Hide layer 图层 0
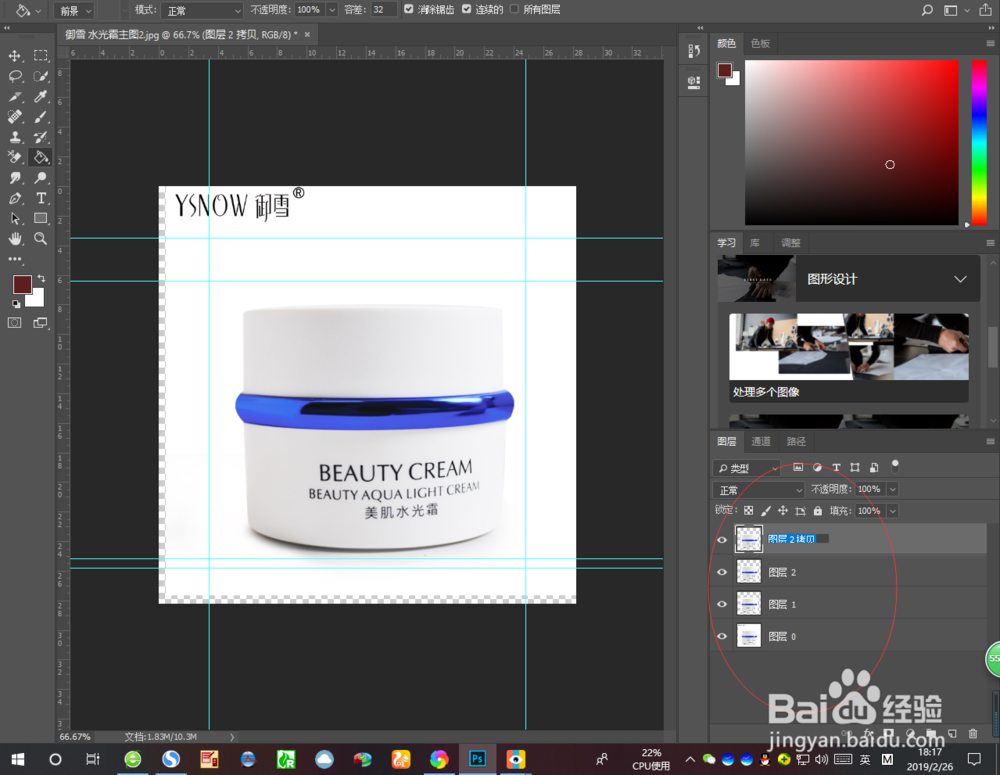The height and width of the screenshot is (775, 1000). pyautogui.click(x=722, y=636)
